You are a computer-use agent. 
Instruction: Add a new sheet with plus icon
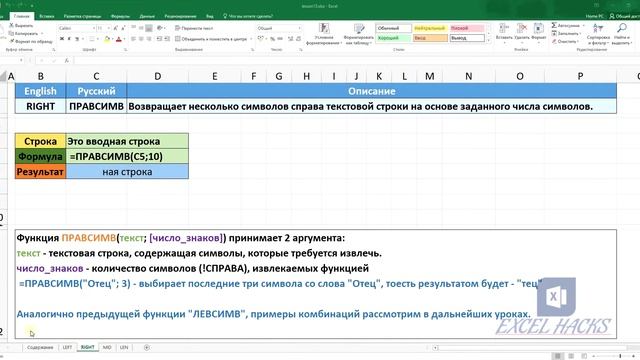[x=147, y=347]
